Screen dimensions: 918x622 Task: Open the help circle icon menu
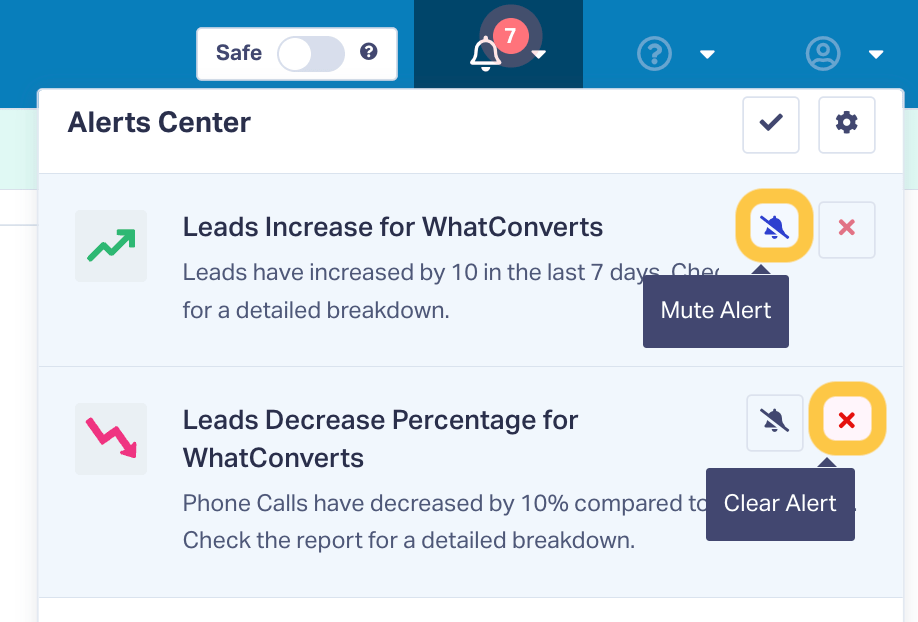pyautogui.click(x=654, y=54)
